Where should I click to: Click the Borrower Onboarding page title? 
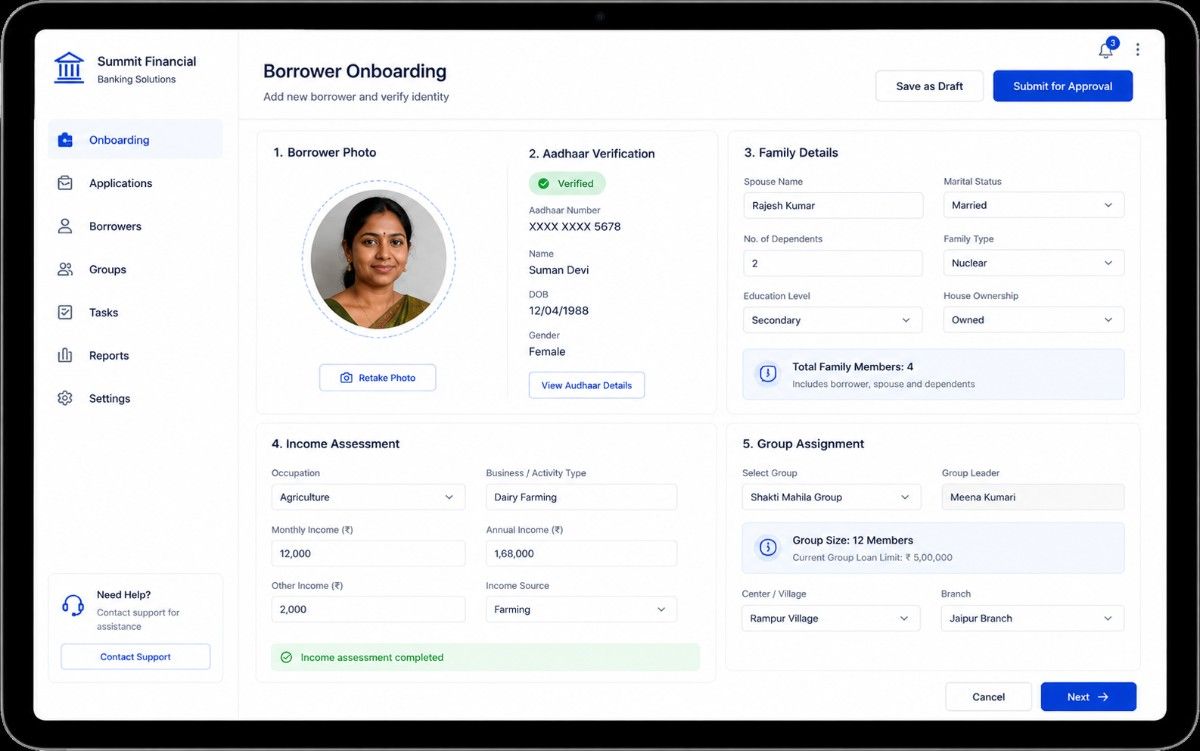(355, 72)
